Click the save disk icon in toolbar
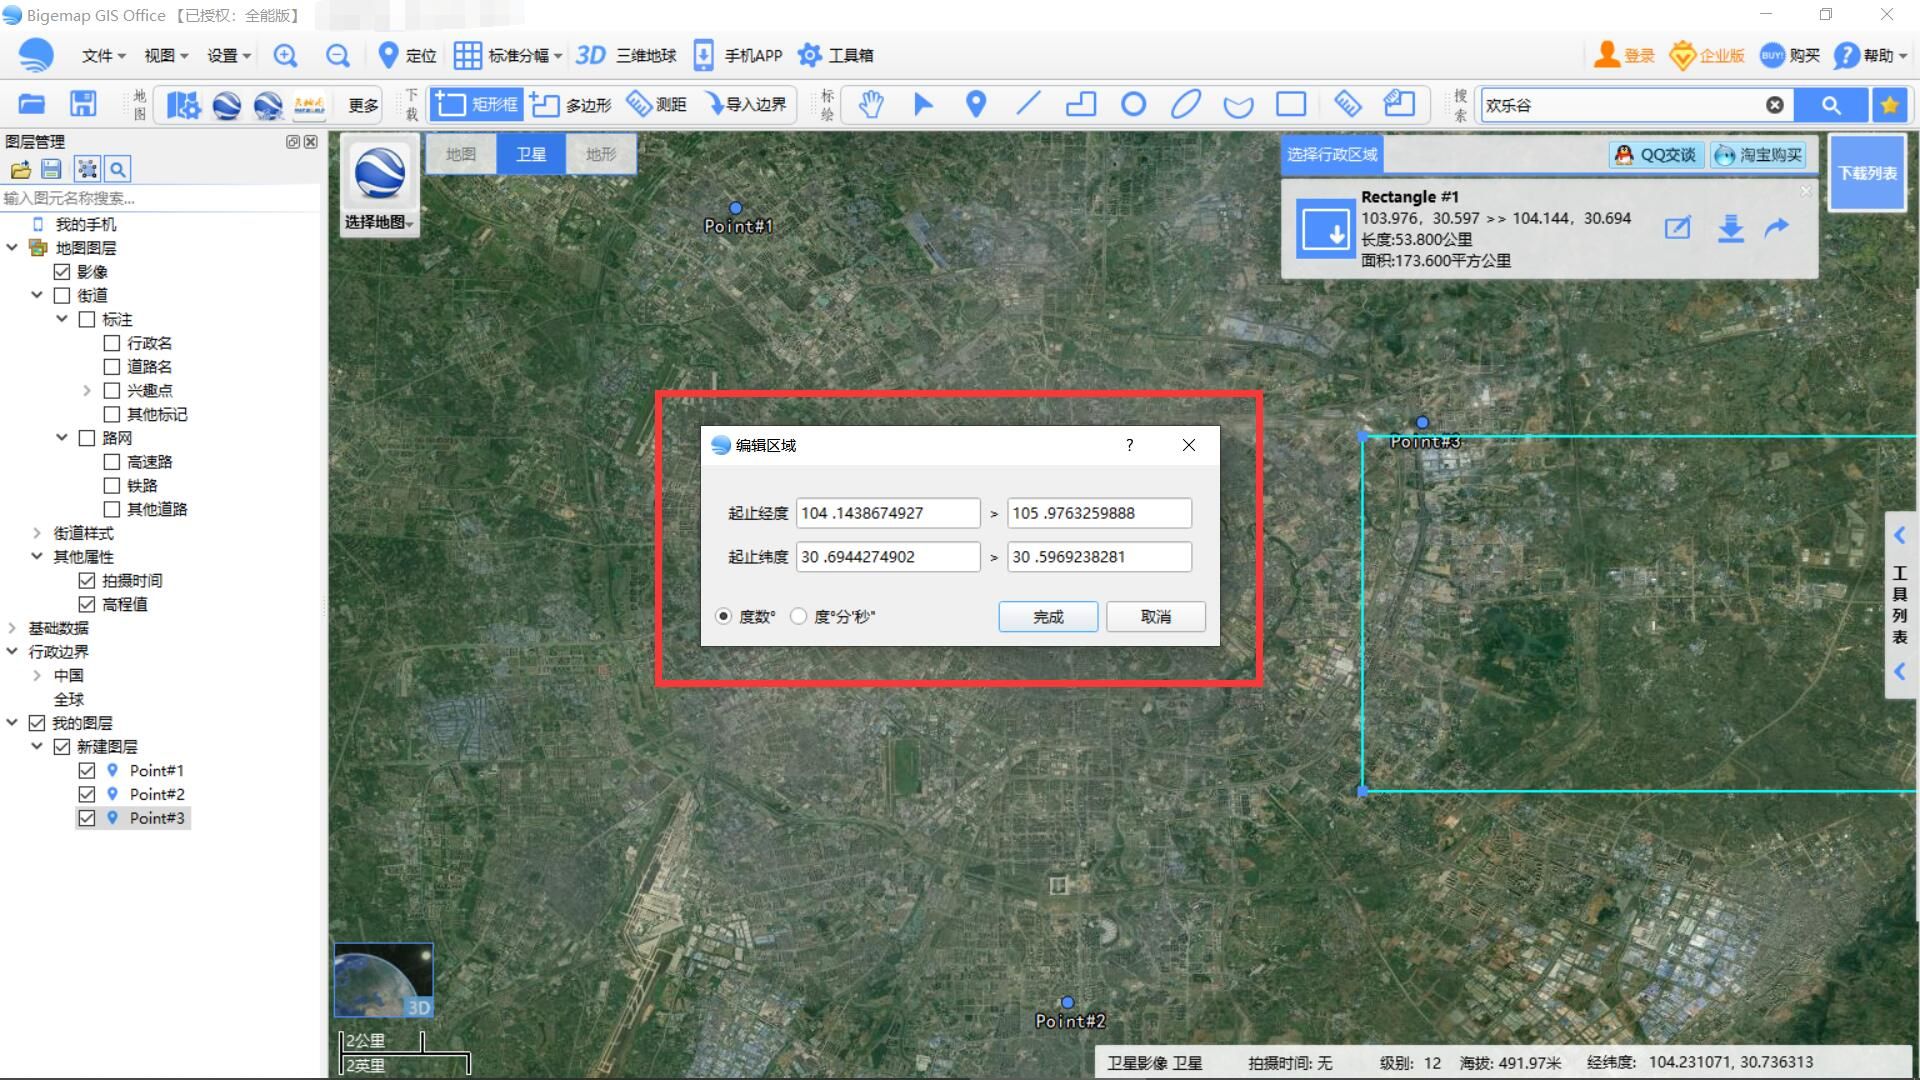Image resolution: width=1920 pixels, height=1080 pixels. click(x=83, y=104)
